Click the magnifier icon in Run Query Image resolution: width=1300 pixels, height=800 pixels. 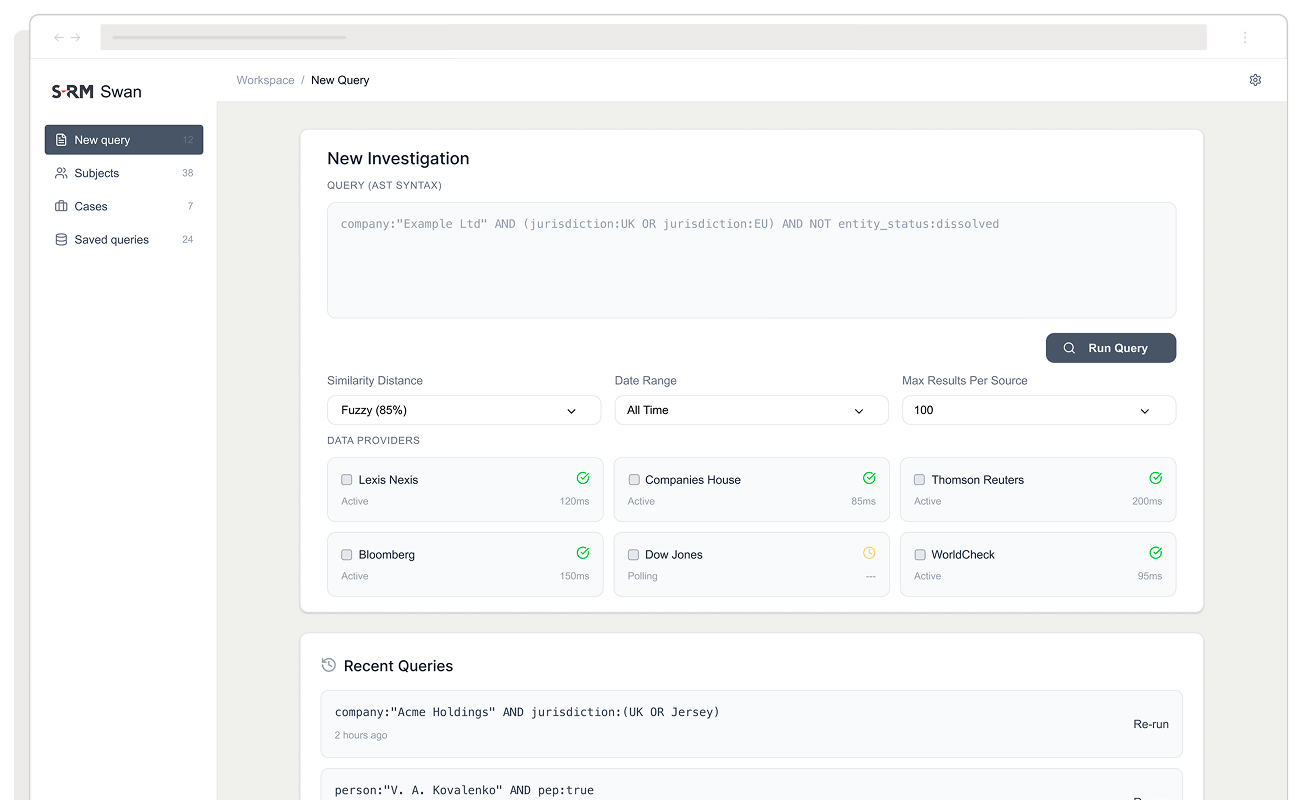pyautogui.click(x=1069, y=348)
